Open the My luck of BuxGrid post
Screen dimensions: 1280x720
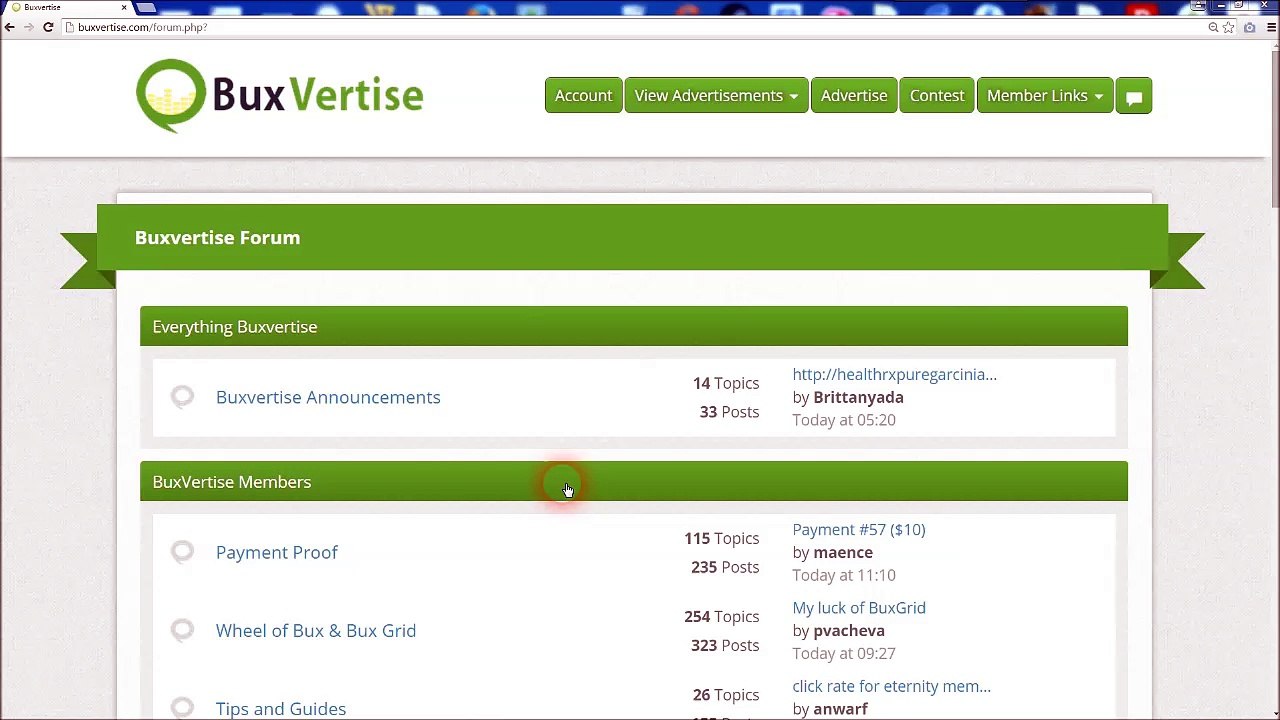[x=859, y=608]
